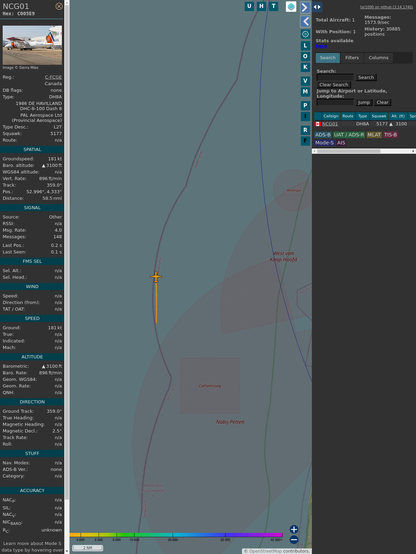This screenshot has width=416, height=554.
Task: Switch to the Columns tab
Action: click(x=378, y=58)
